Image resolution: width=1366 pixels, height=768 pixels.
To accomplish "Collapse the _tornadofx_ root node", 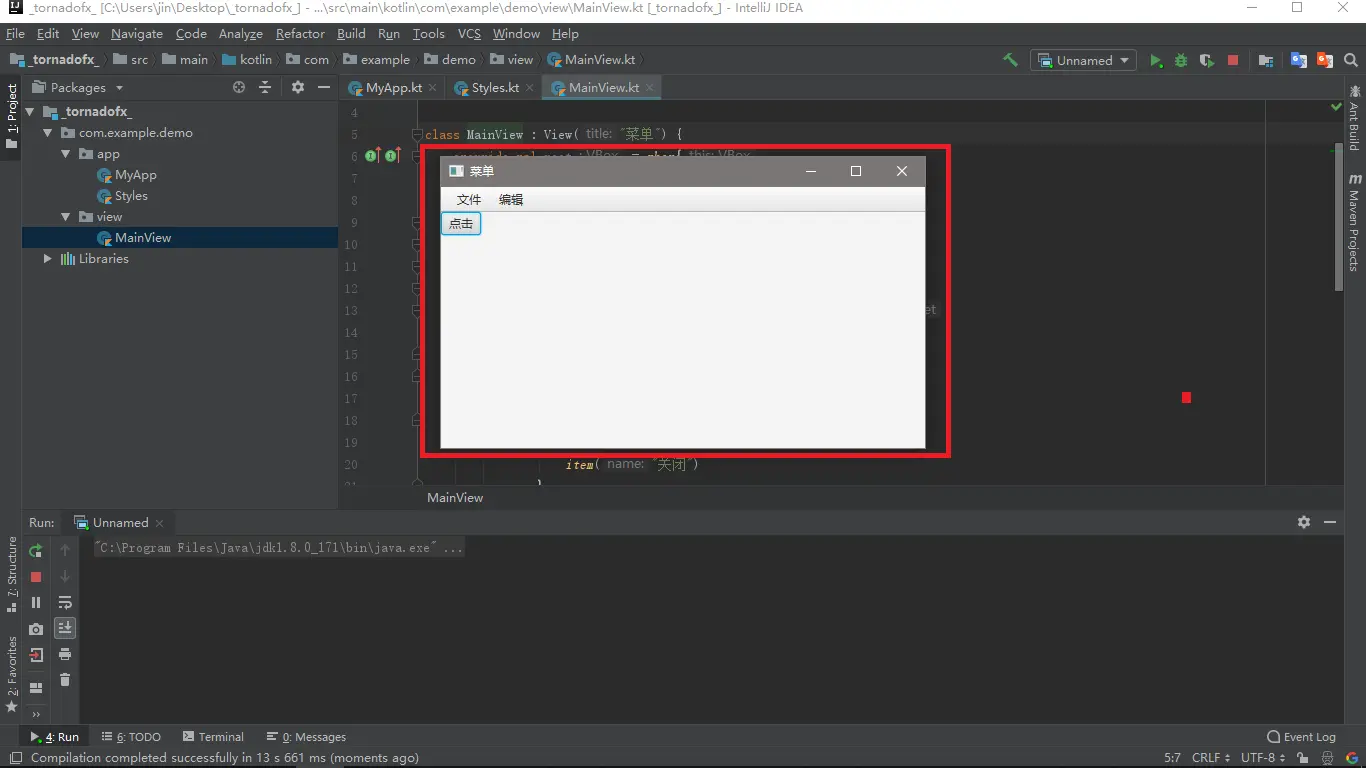I will (x=30, y=111).
